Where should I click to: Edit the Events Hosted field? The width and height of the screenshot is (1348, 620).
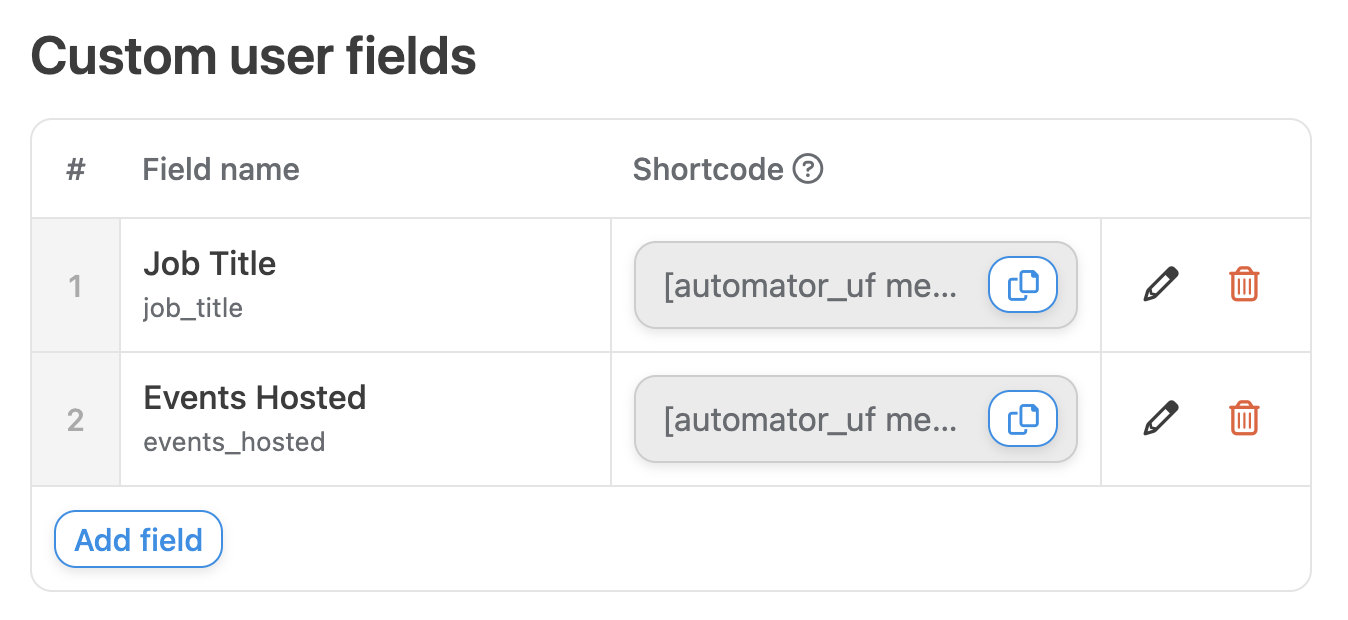1160,419
